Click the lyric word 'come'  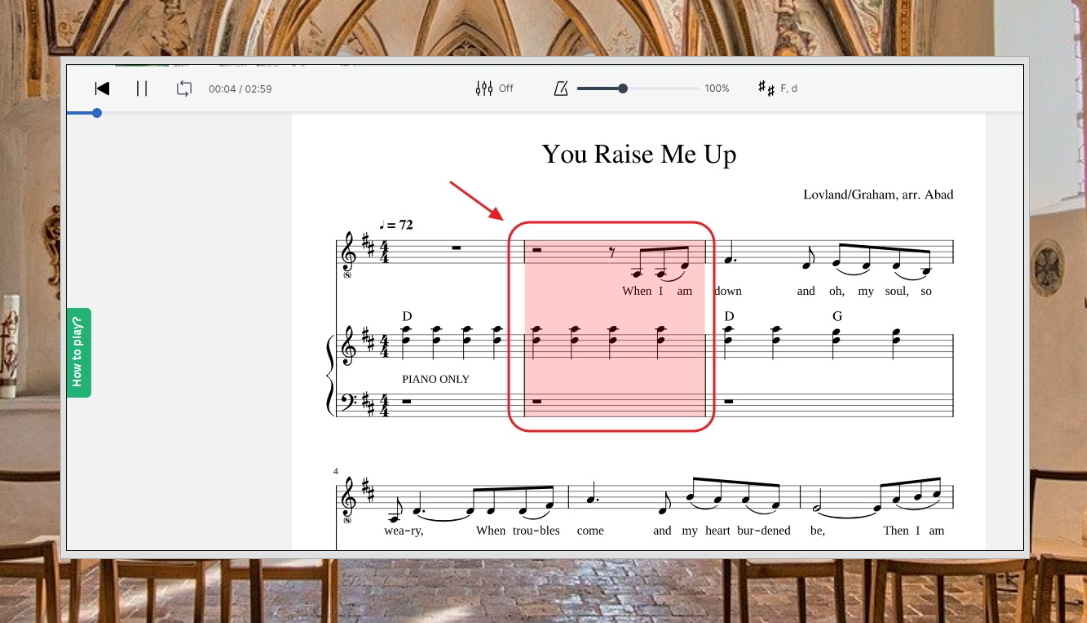pyautogui.click(x=590, y=531)
